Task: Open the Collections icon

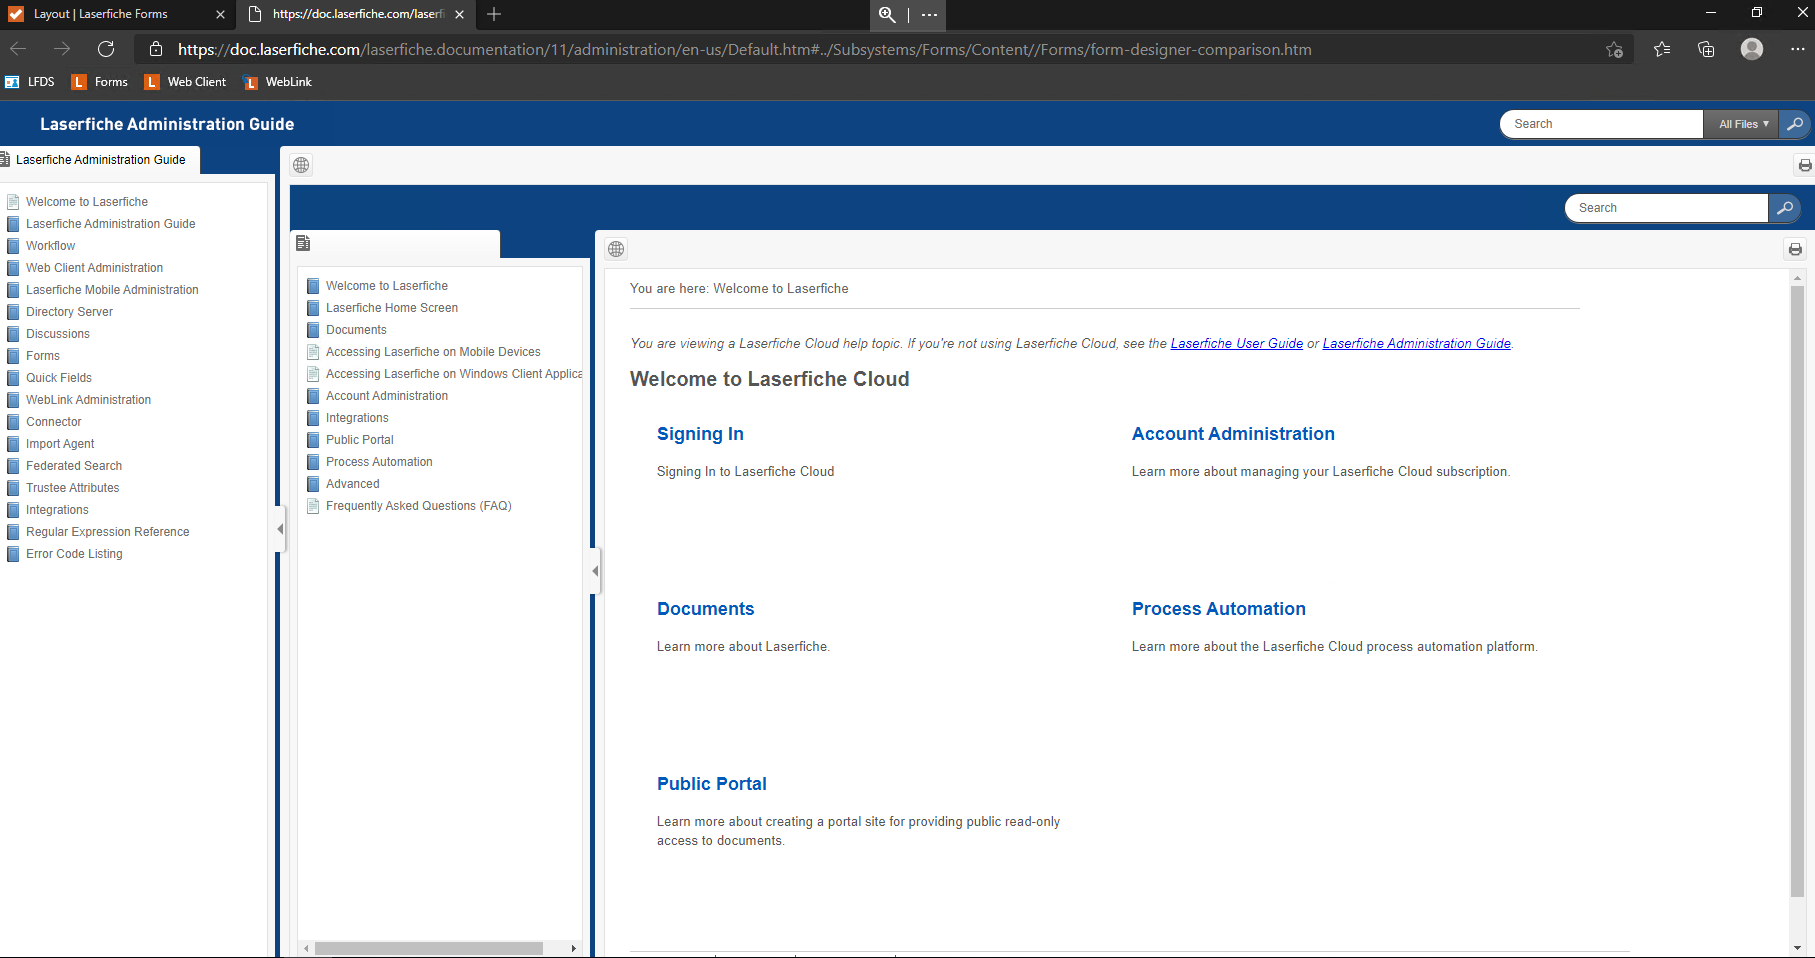Action: pyautogui.click(x=1706, y=49)
